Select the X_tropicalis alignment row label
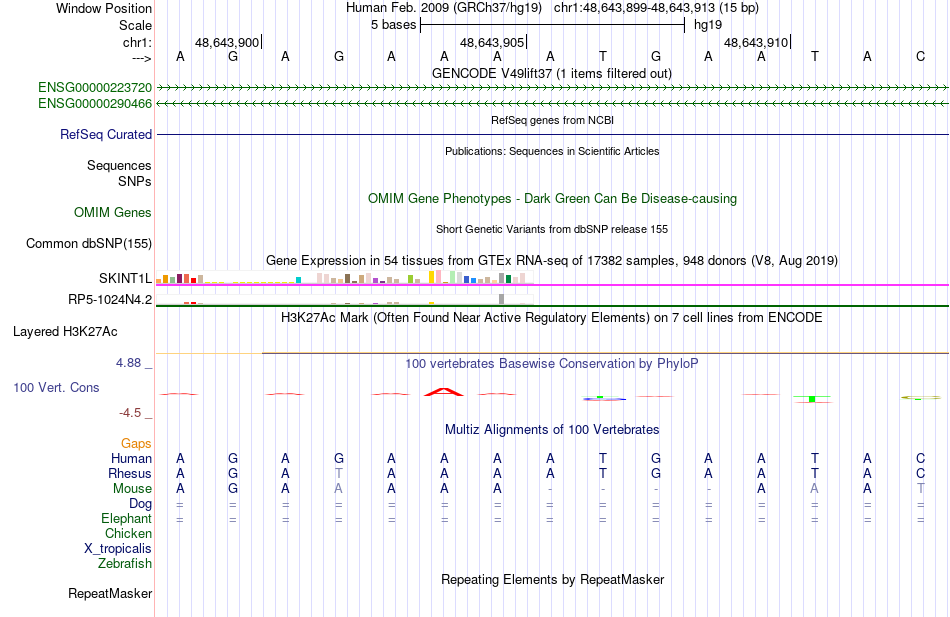950x617 pixels. tap(118, 549)
